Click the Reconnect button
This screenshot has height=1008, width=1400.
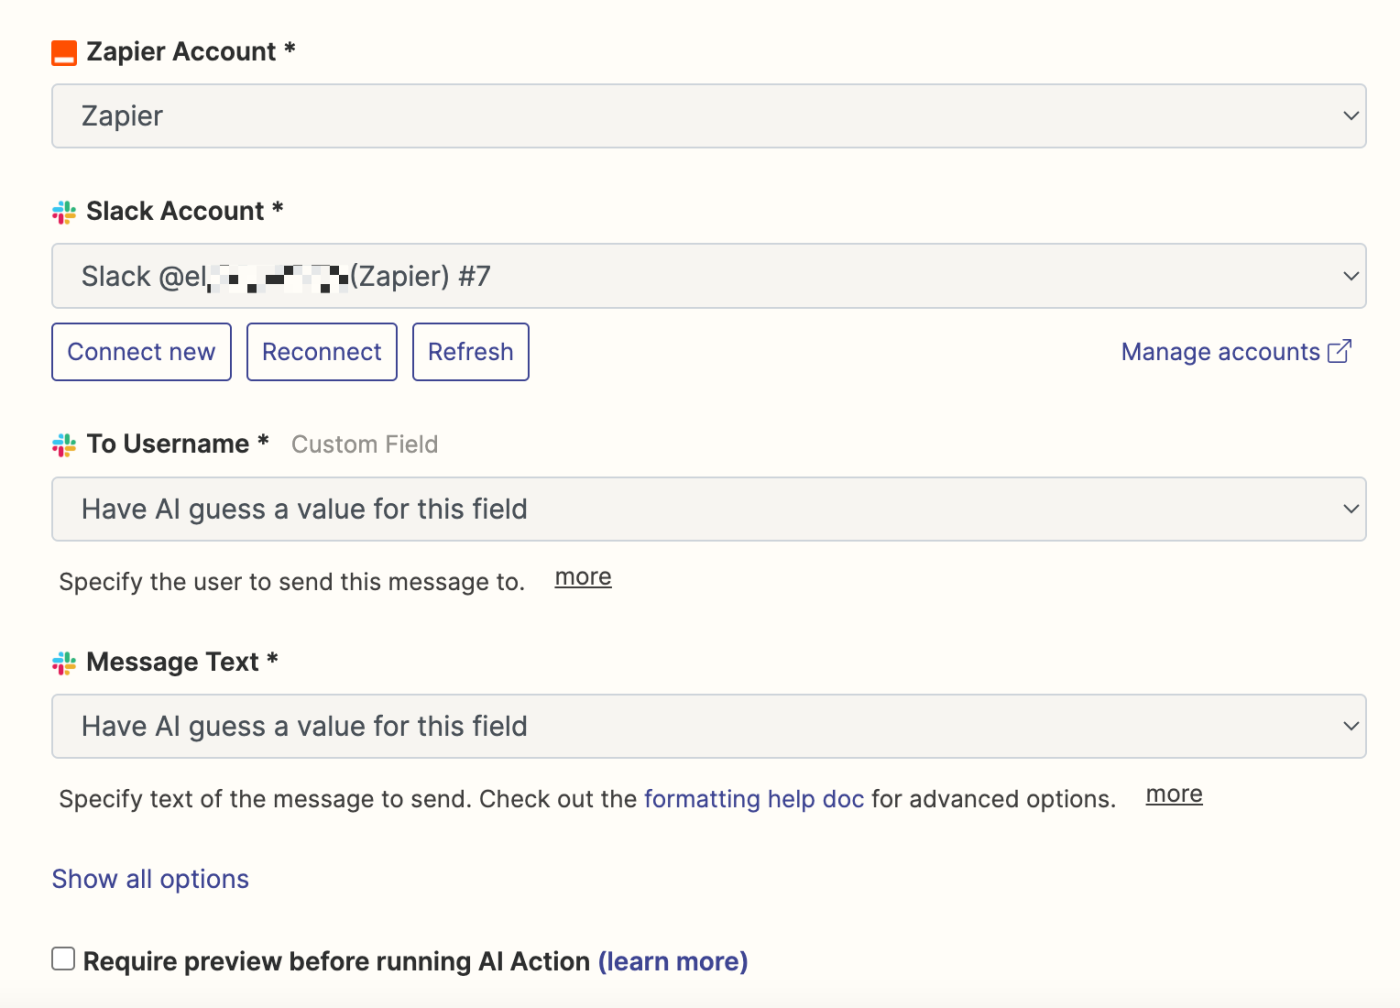[322, 352]
